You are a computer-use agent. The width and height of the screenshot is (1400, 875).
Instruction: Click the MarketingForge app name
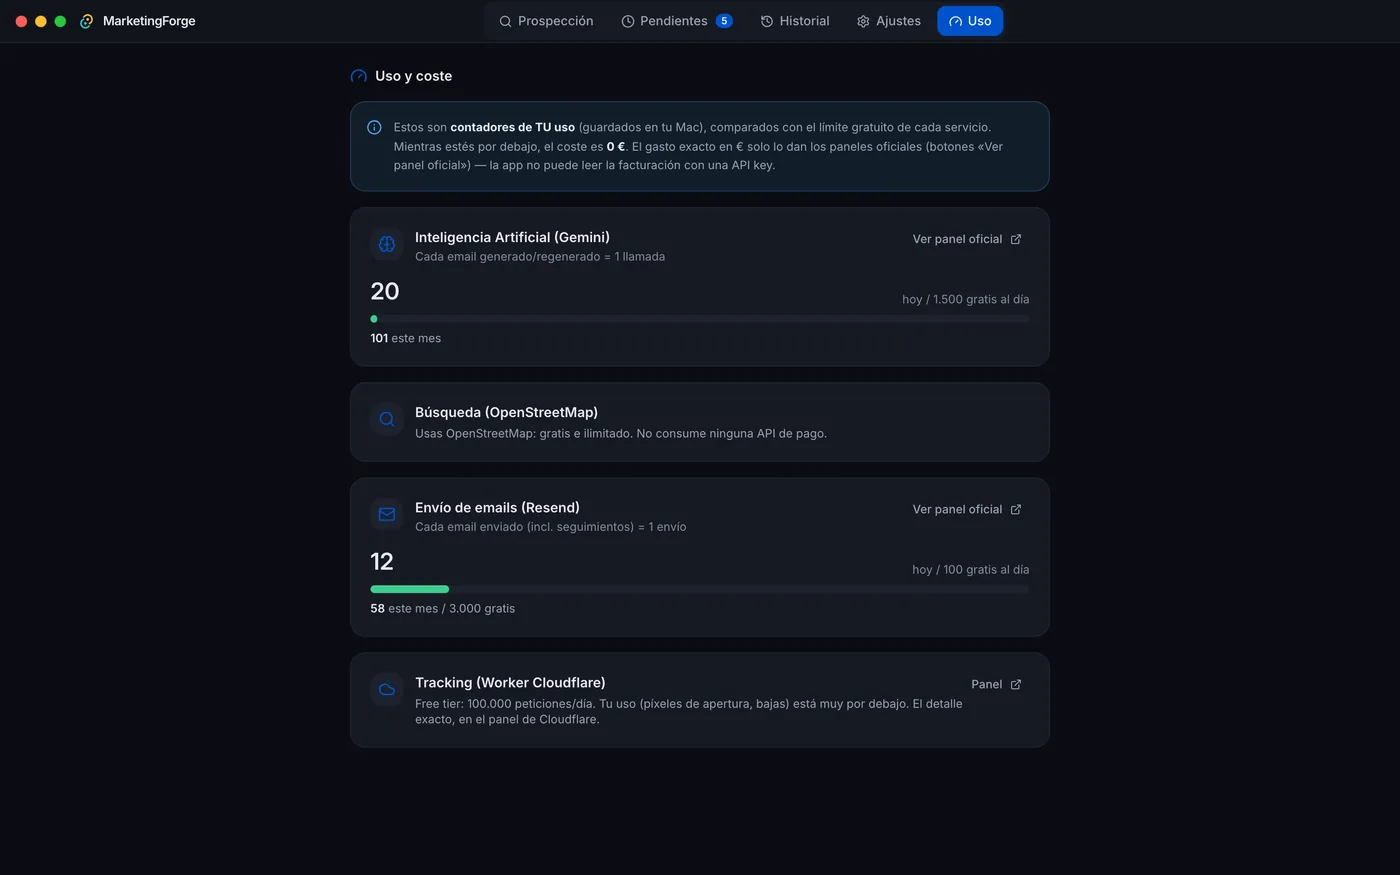pyautogui.click(x=149, y=21)
